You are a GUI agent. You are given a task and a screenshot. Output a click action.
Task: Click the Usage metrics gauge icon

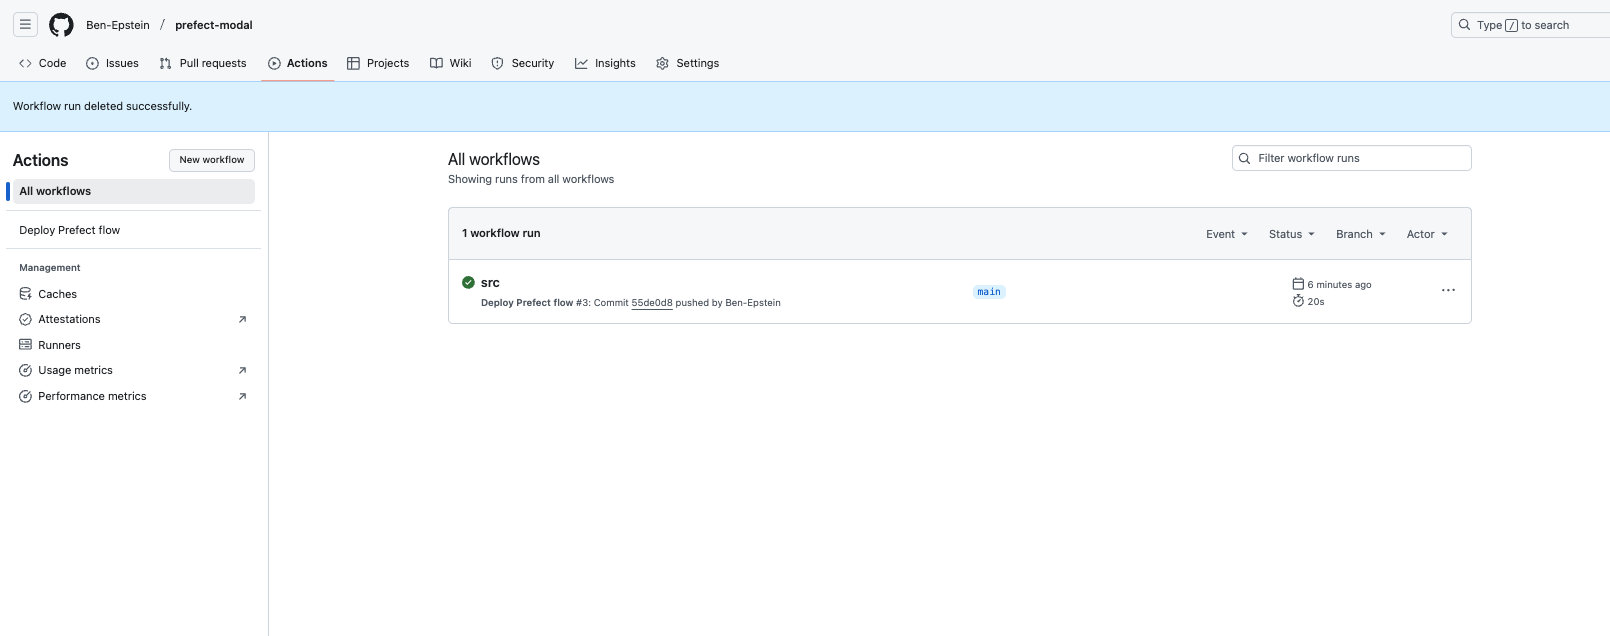[x=26, y=370]
